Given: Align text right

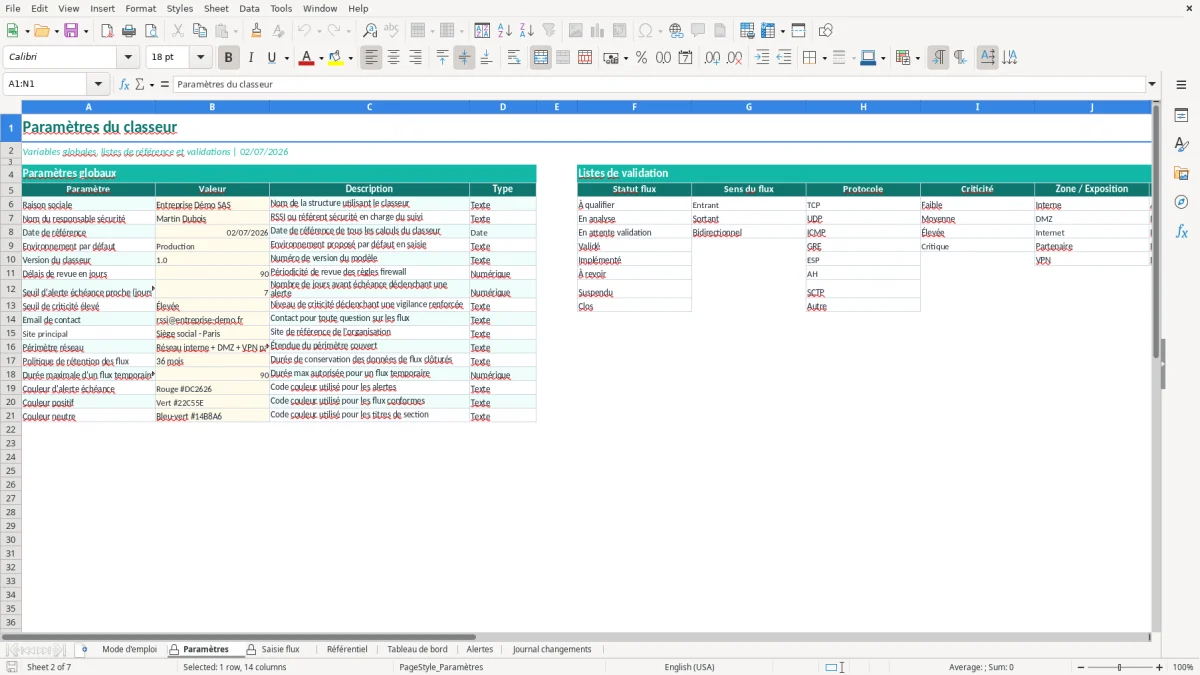Looking at the screenshot, I should (416, 58).
